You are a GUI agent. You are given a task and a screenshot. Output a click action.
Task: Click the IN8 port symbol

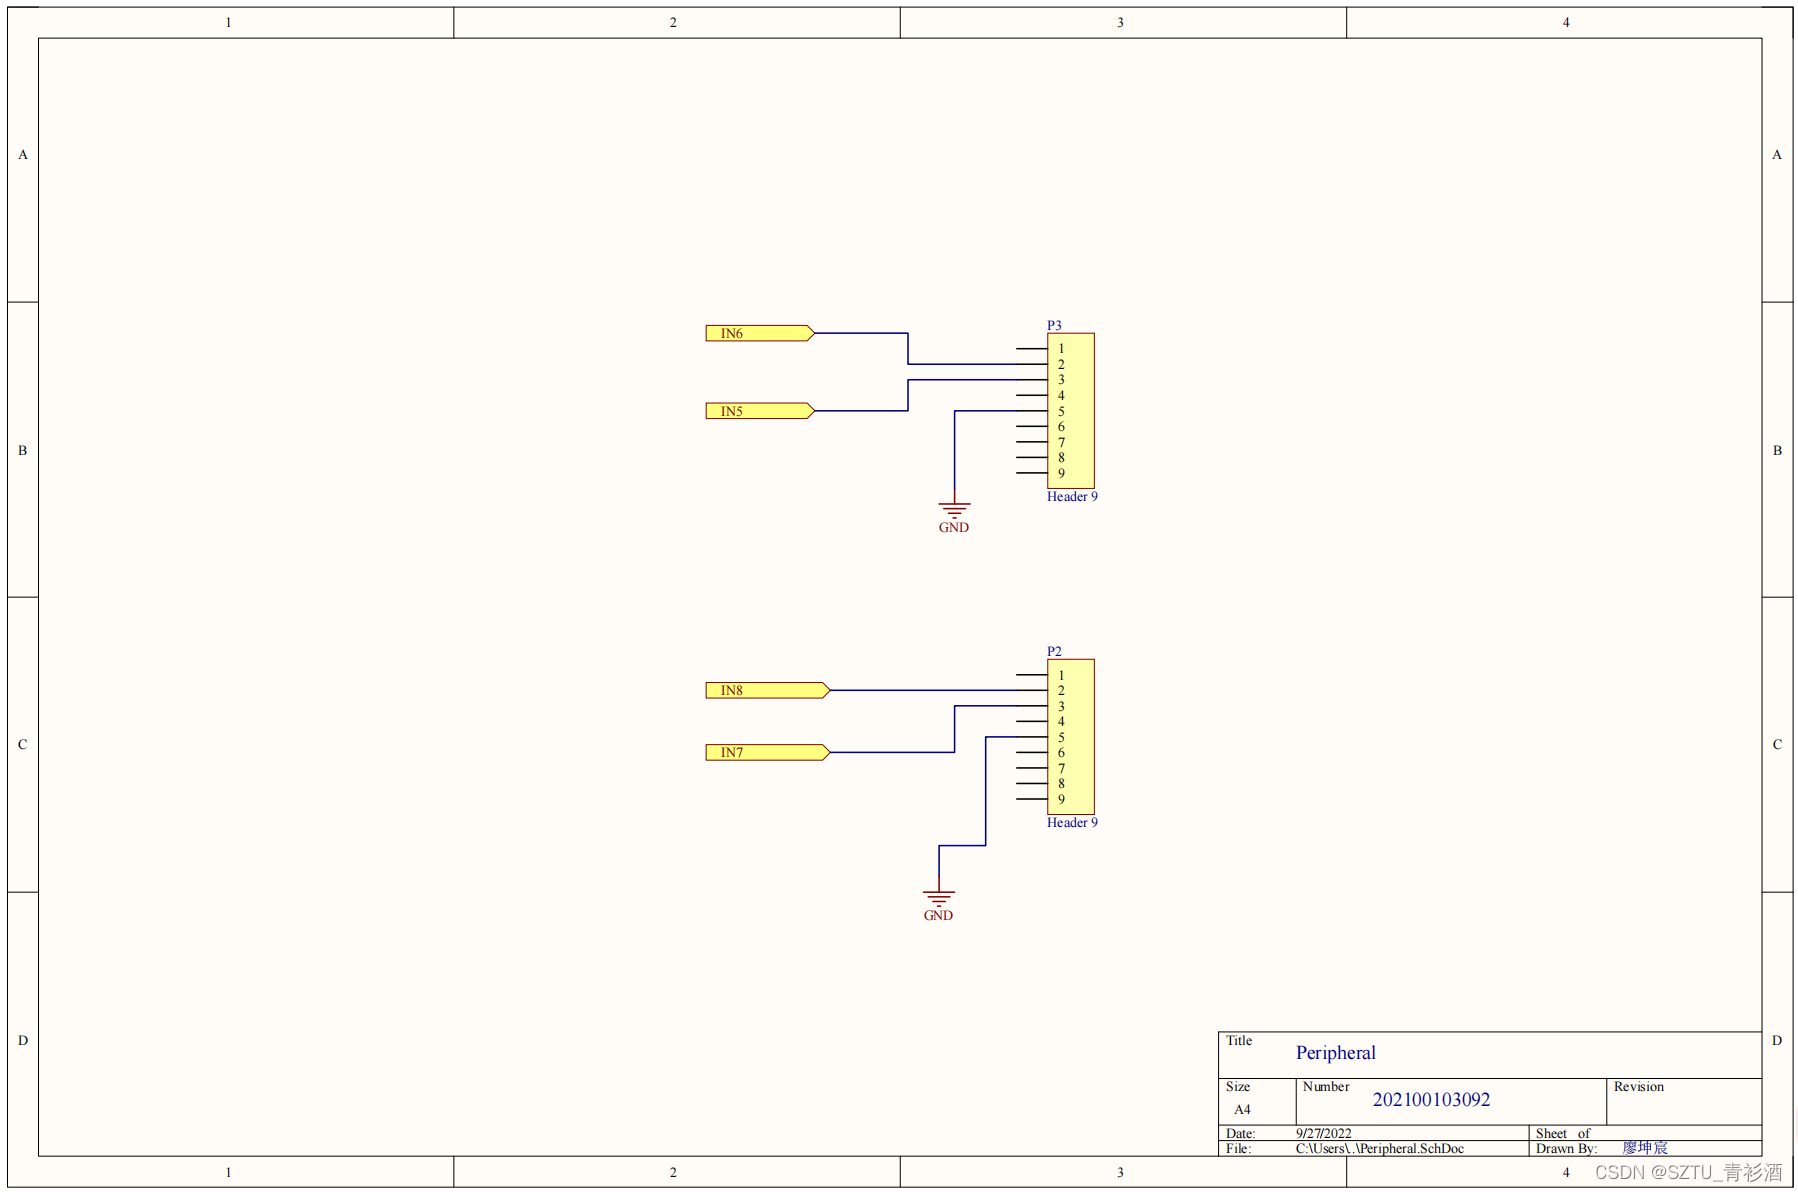coord(766,690)
